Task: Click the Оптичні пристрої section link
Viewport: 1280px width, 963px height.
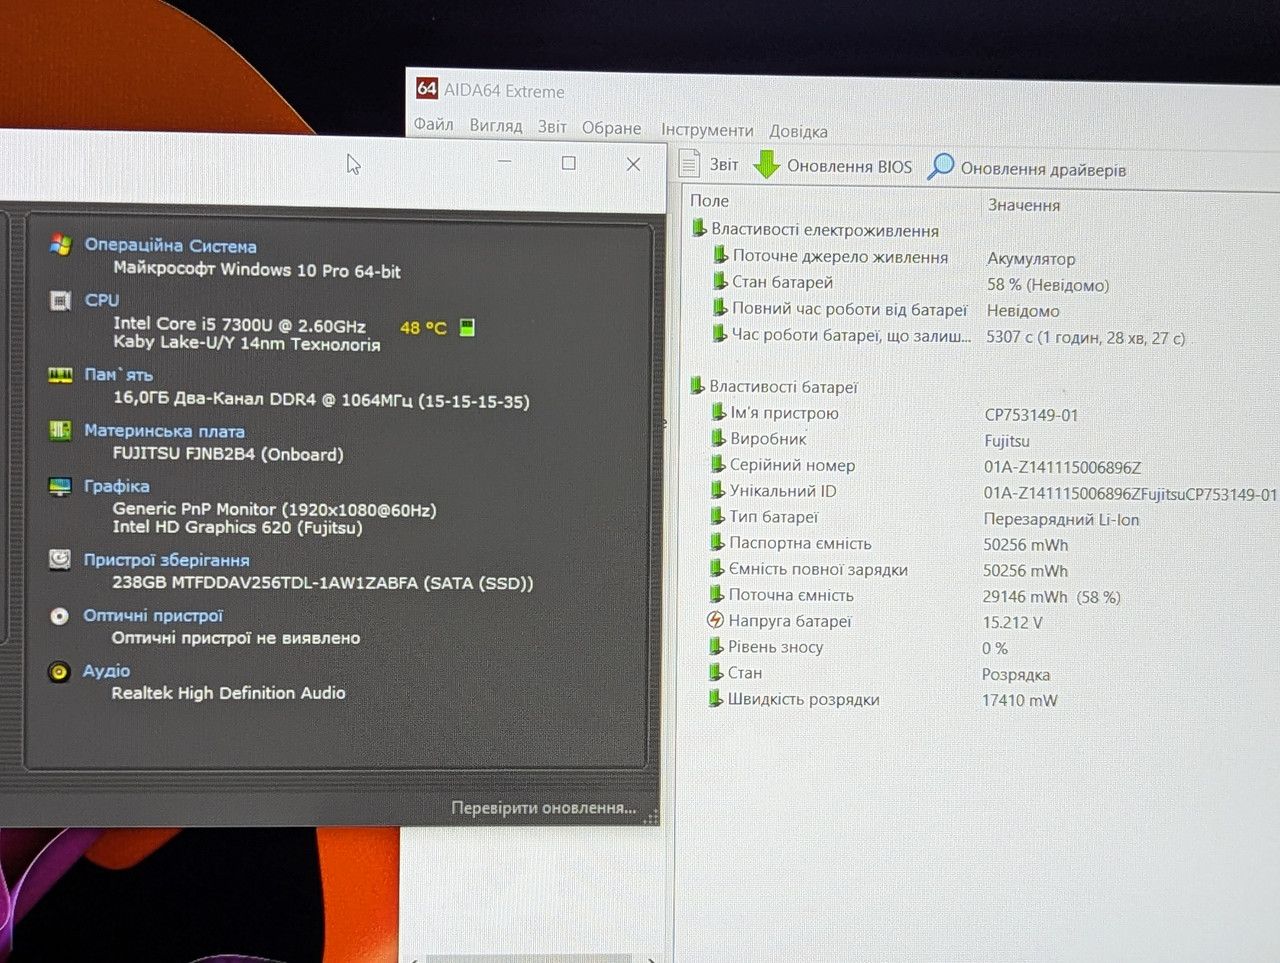Action: click(x=153, y=616)
